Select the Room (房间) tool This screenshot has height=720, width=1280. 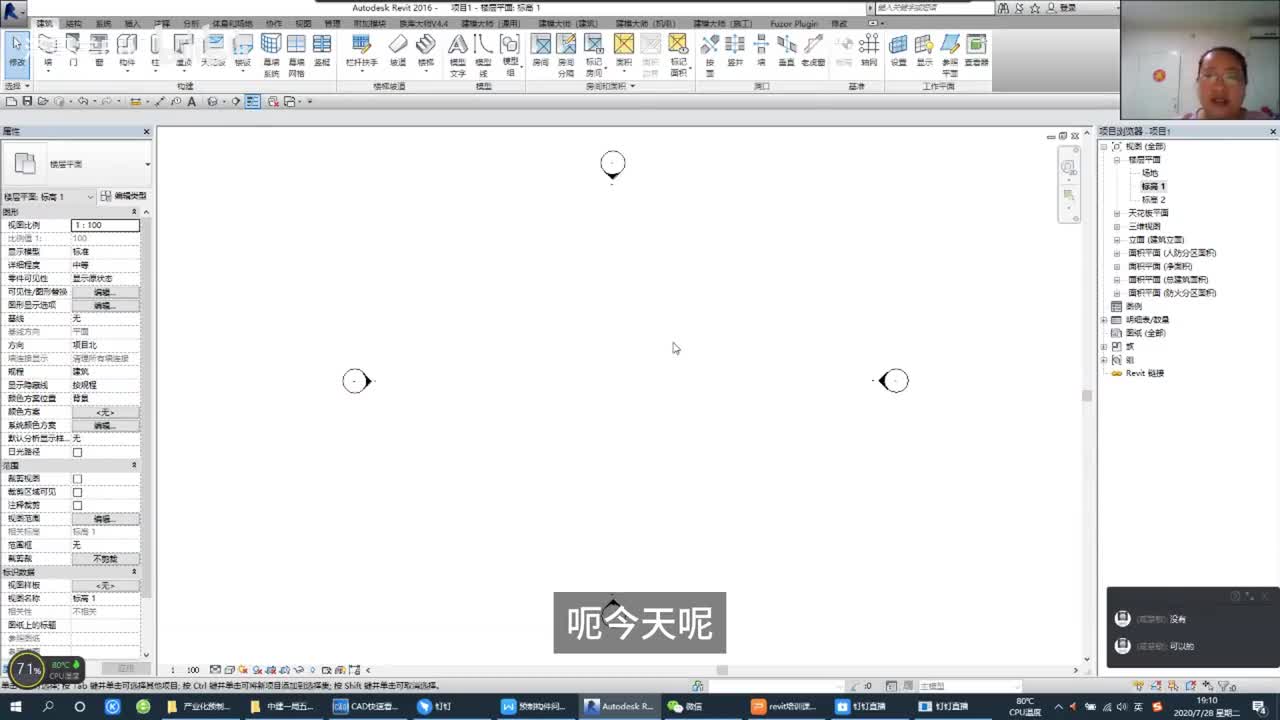click(x=541, y=50)
